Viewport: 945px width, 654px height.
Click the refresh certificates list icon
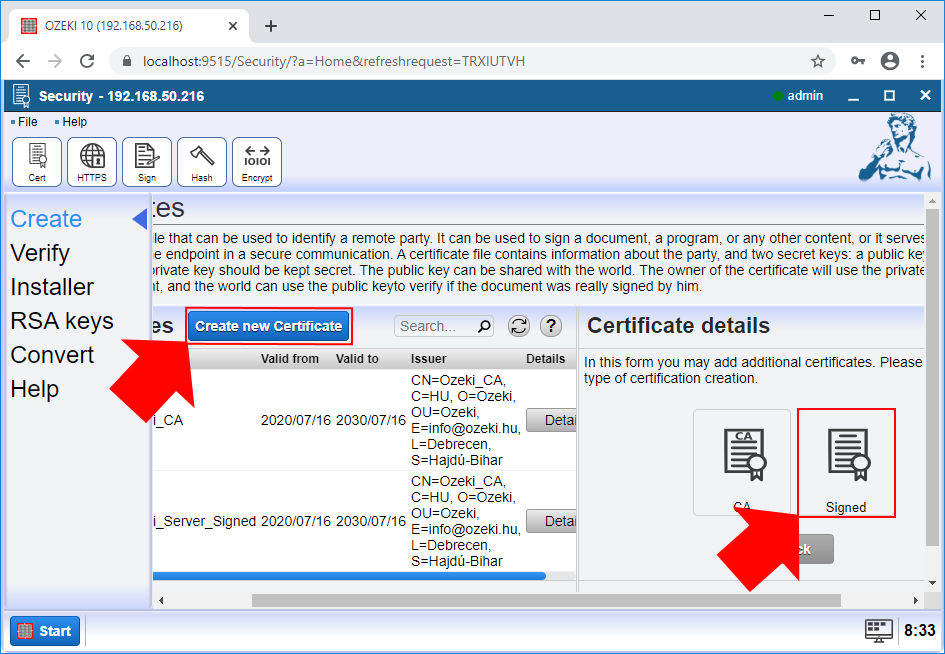click(519, 326)
